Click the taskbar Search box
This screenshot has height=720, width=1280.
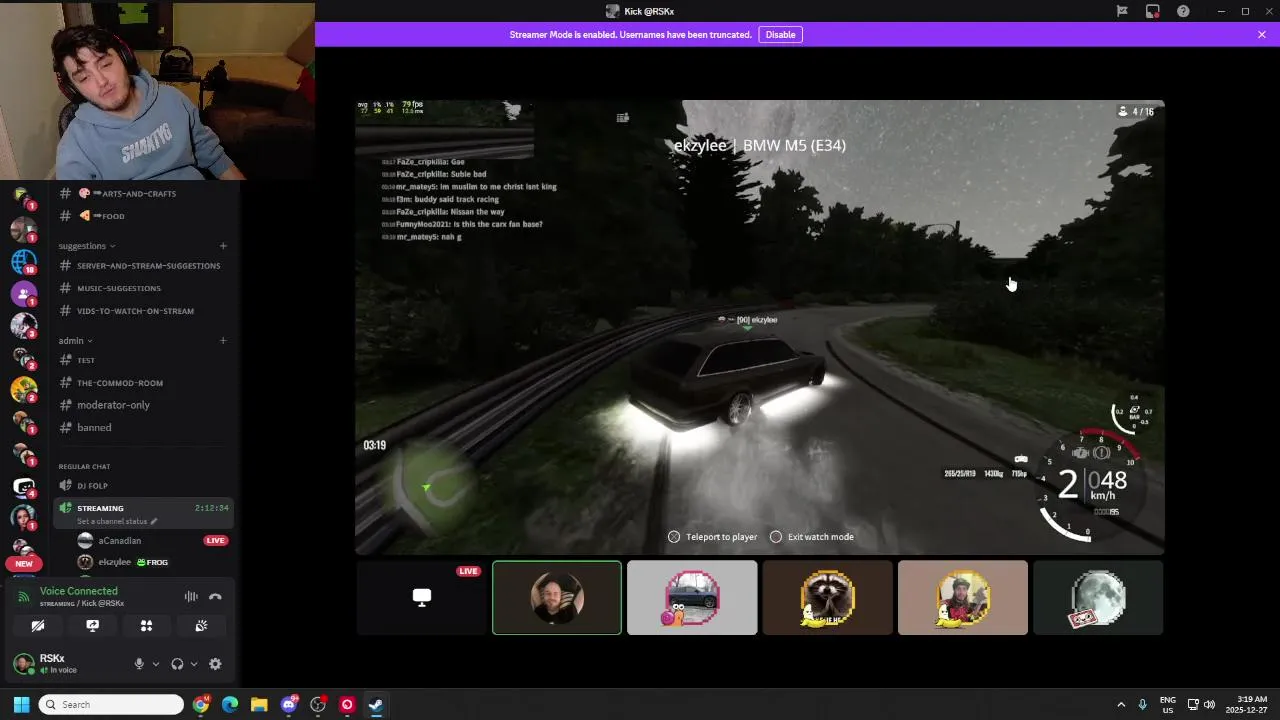coord(111,704)
